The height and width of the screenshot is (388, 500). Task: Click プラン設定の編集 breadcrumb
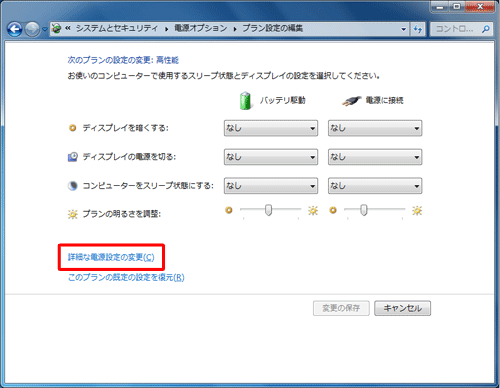click(272, 28)
